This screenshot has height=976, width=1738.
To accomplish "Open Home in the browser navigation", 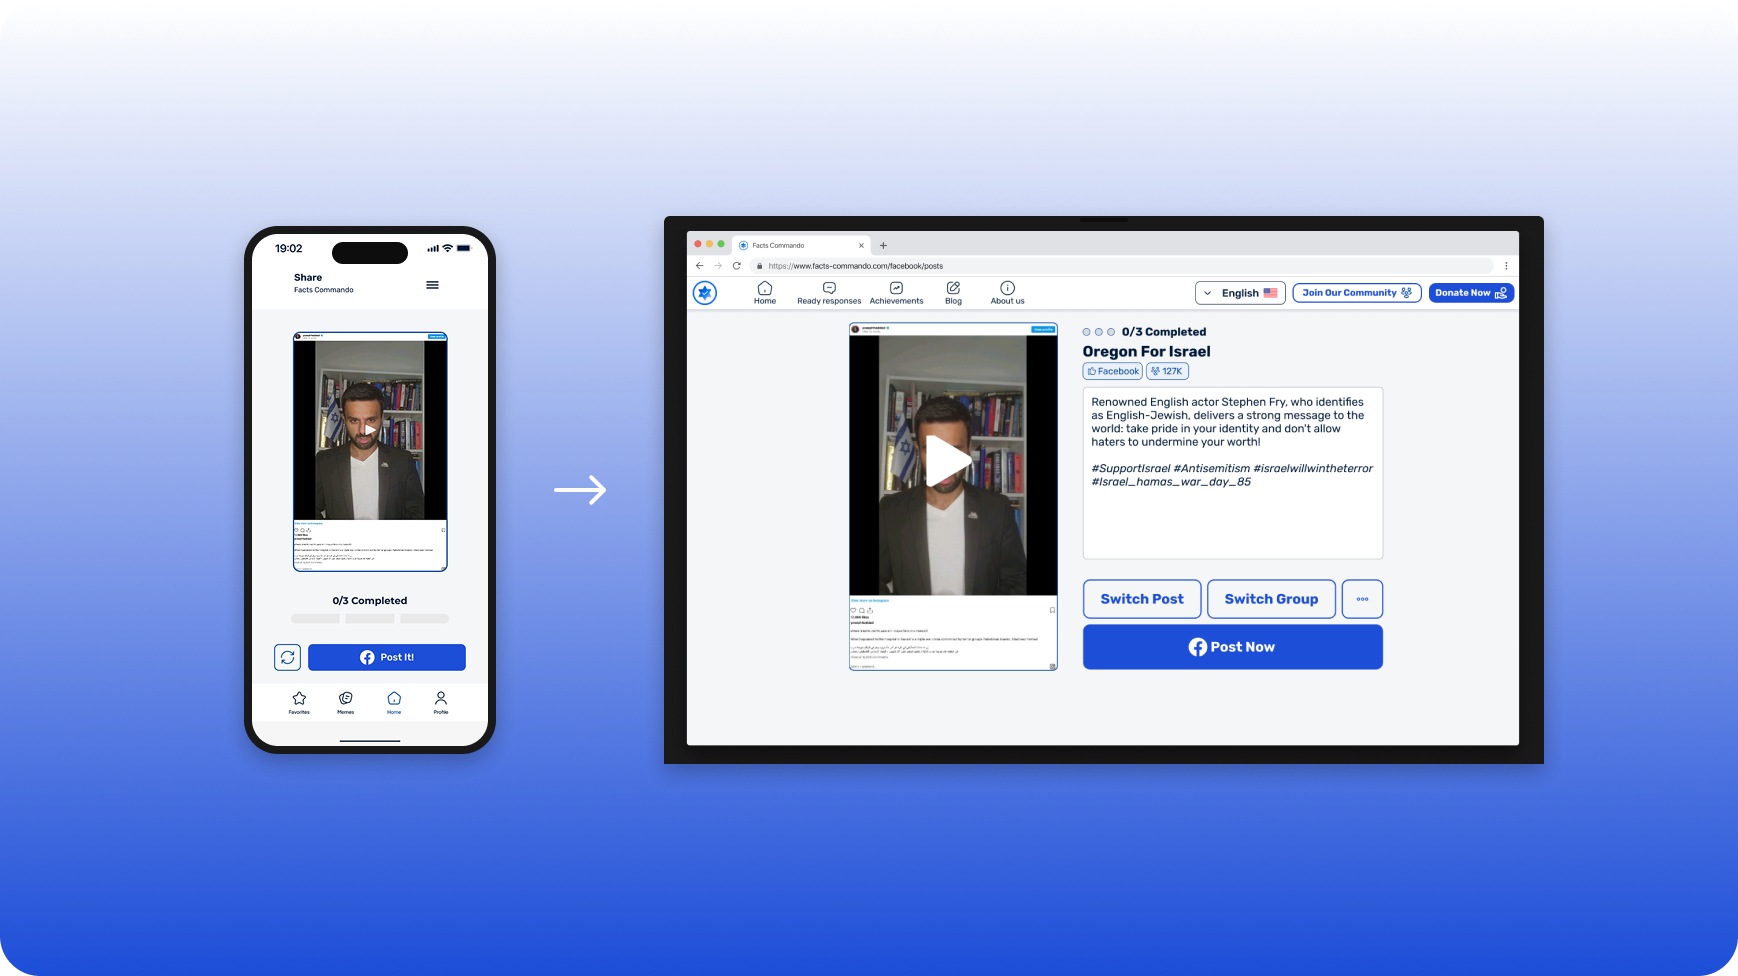I will point(765,293).
